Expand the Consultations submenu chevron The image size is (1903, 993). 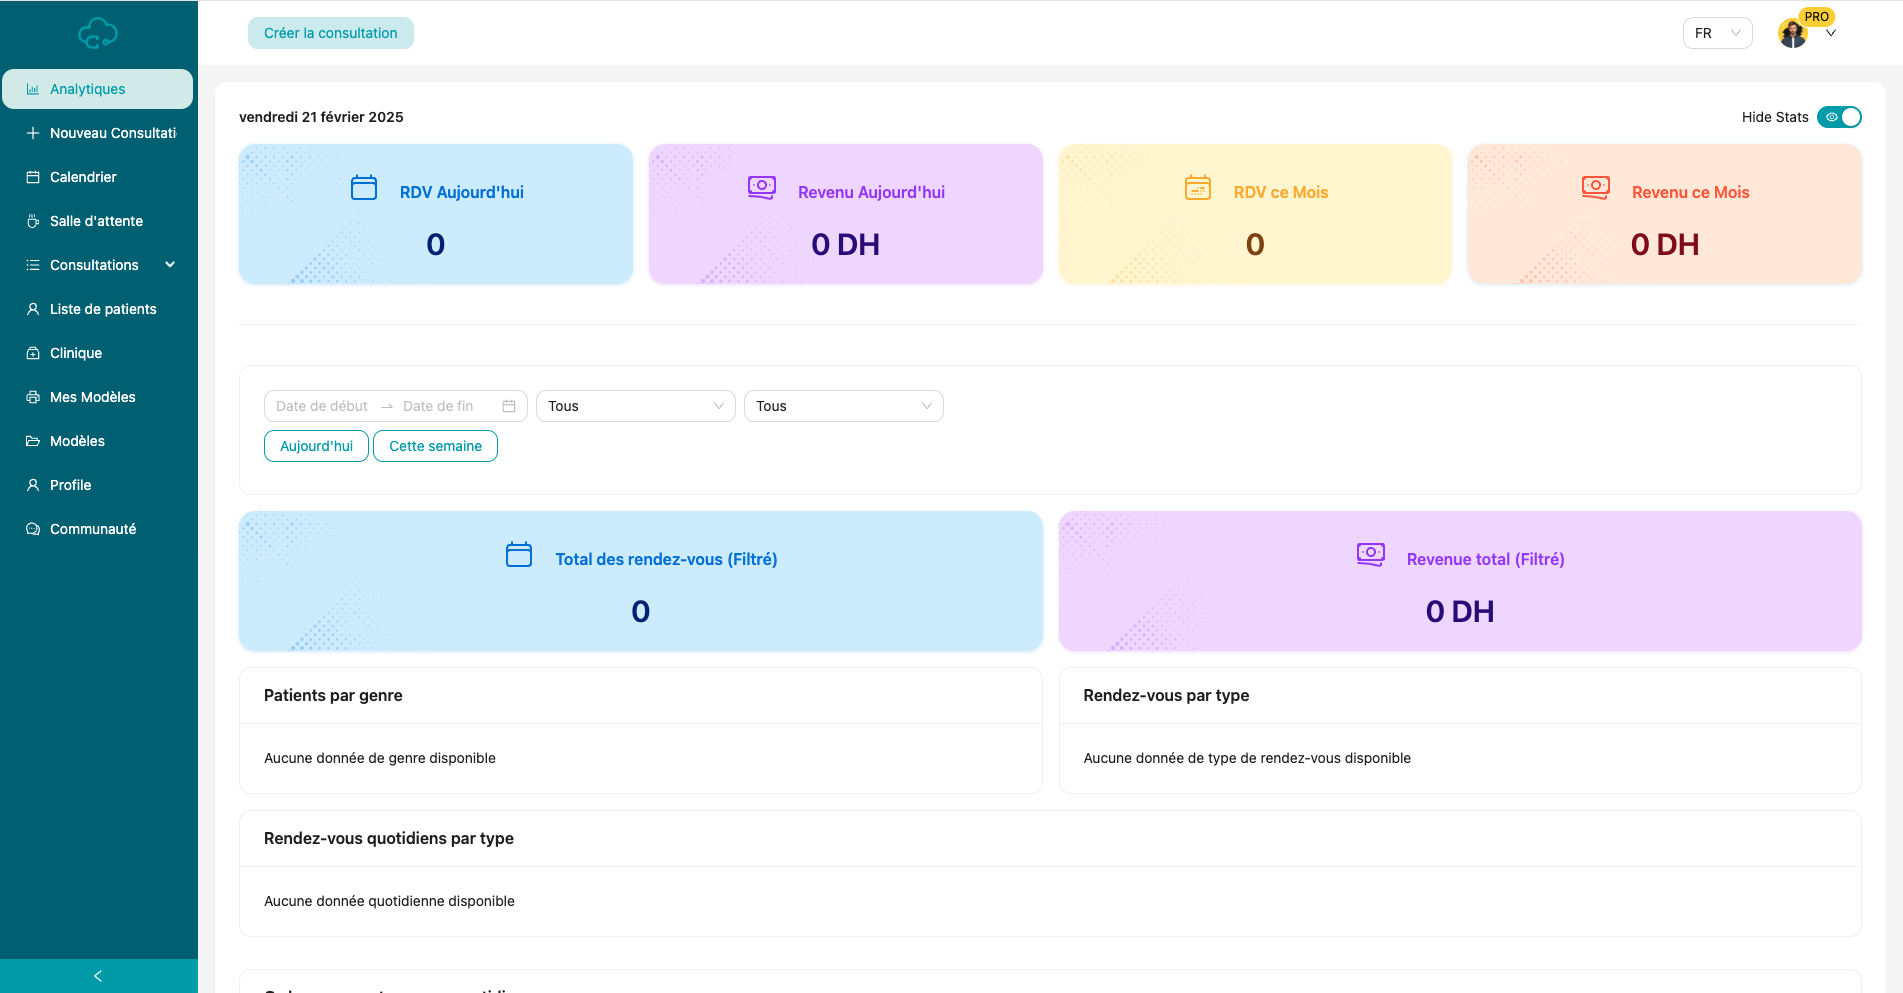[170, 265]
